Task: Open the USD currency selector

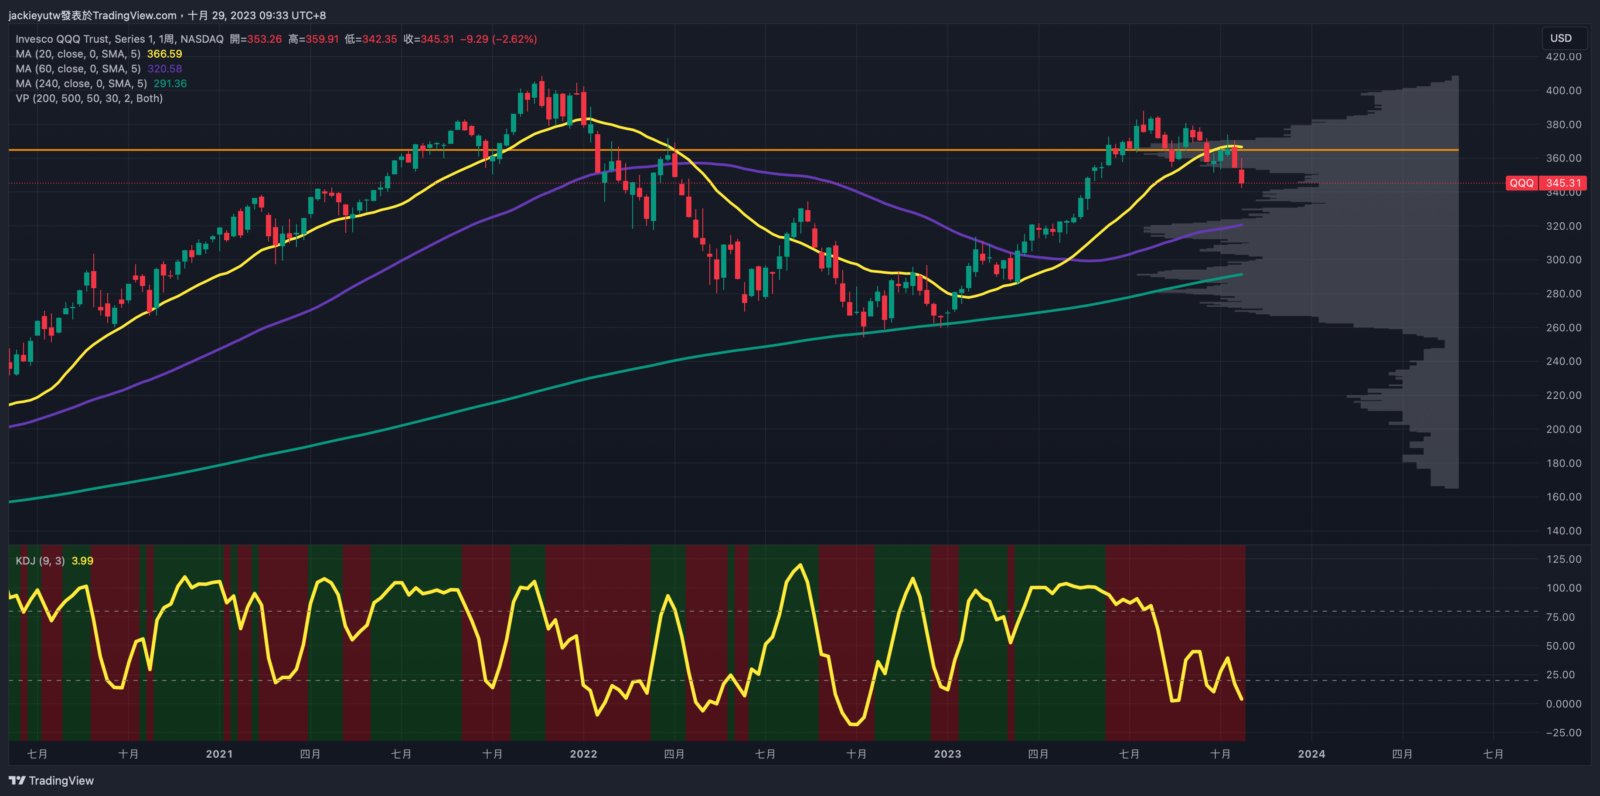Action: [1561, 38]
